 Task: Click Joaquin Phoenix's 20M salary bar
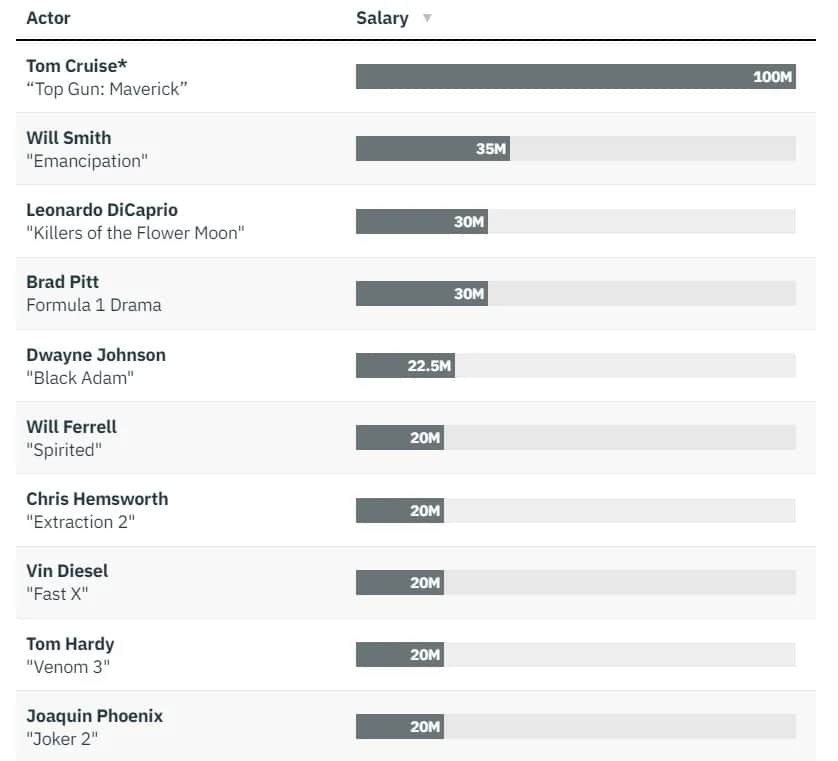400,727
